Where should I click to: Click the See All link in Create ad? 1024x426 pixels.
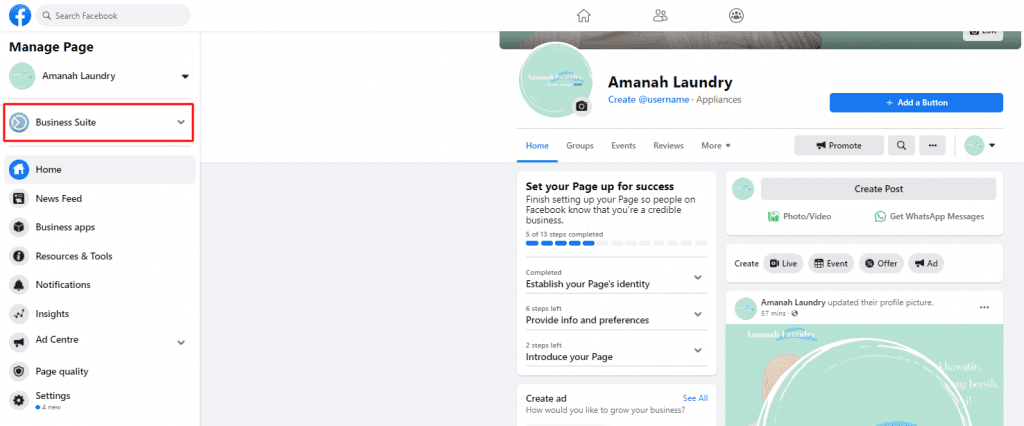(695, 398)
